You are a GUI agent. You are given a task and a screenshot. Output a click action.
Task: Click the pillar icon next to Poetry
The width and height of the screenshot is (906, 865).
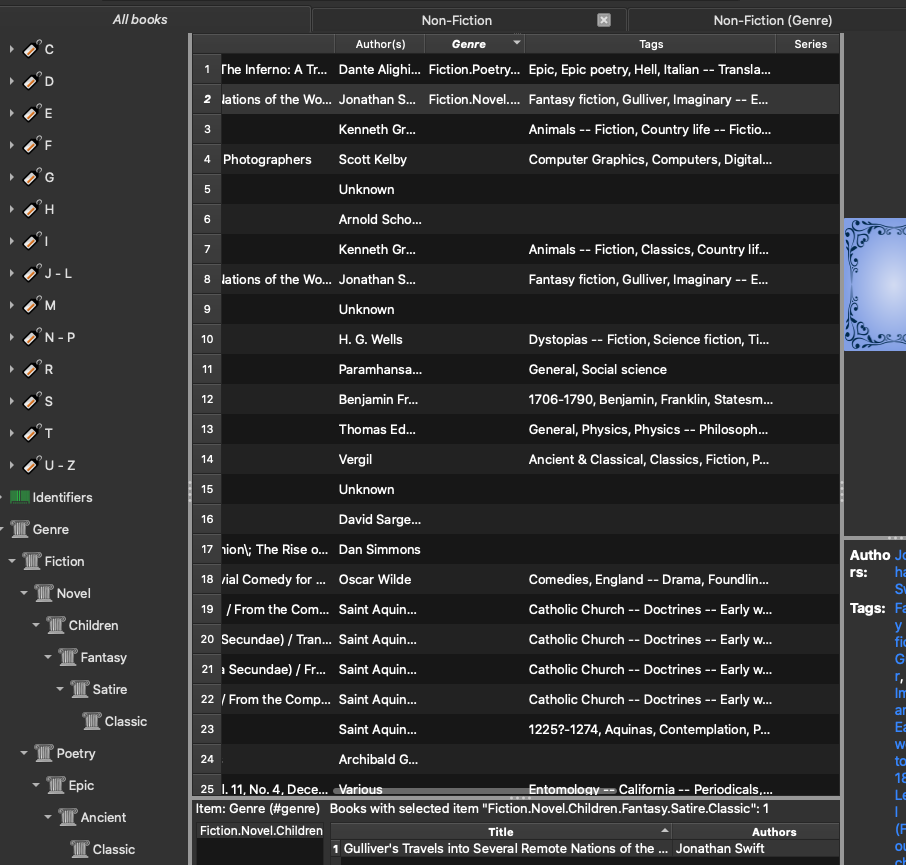[x=44, y=753]
